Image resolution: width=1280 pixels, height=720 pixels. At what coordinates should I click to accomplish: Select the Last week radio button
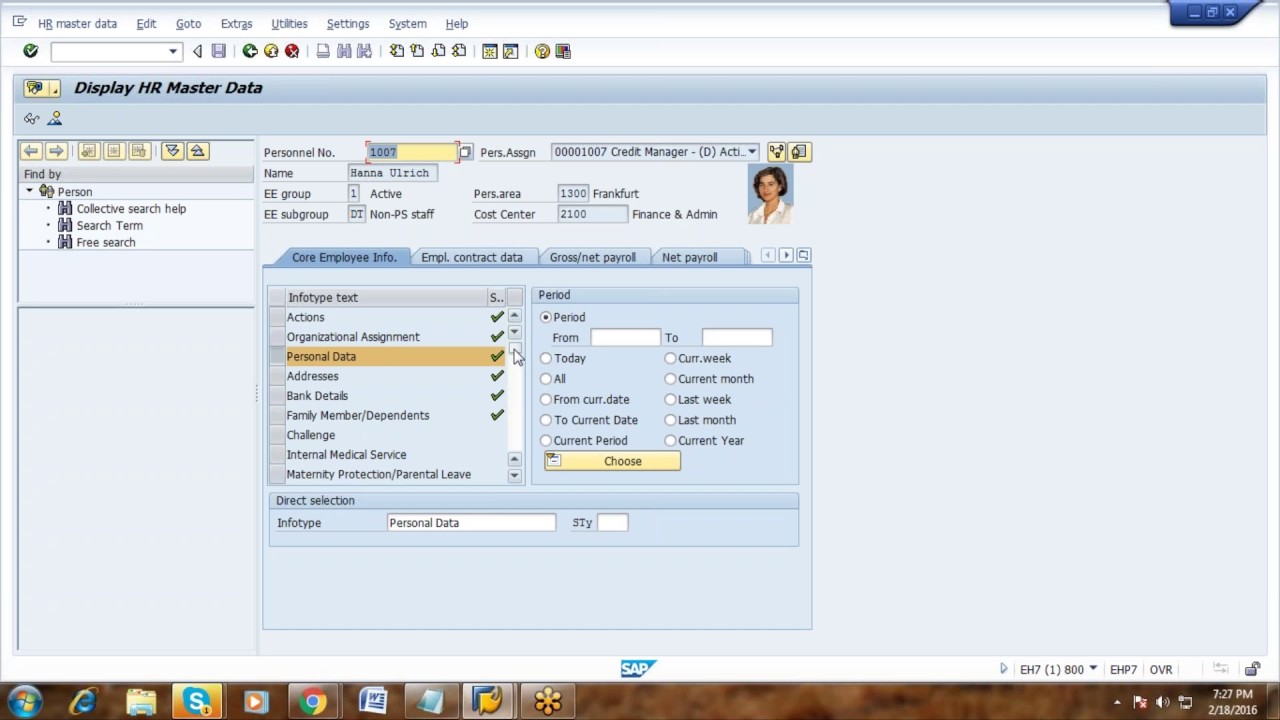tap(670, 399)
